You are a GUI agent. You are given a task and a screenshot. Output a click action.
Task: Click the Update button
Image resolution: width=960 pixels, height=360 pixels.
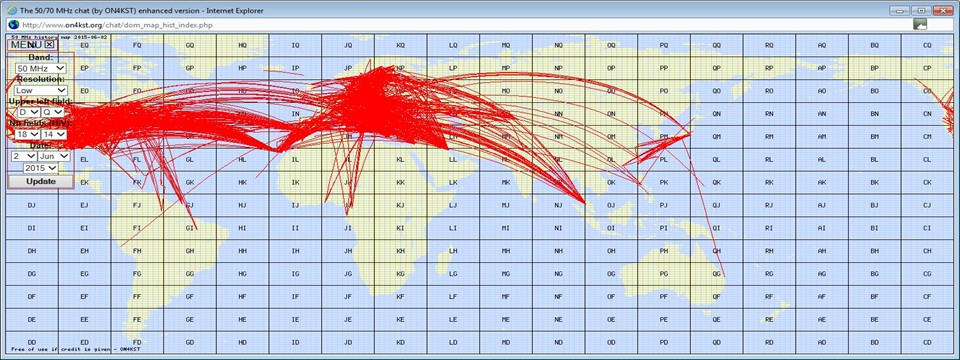tap(41, 182)
